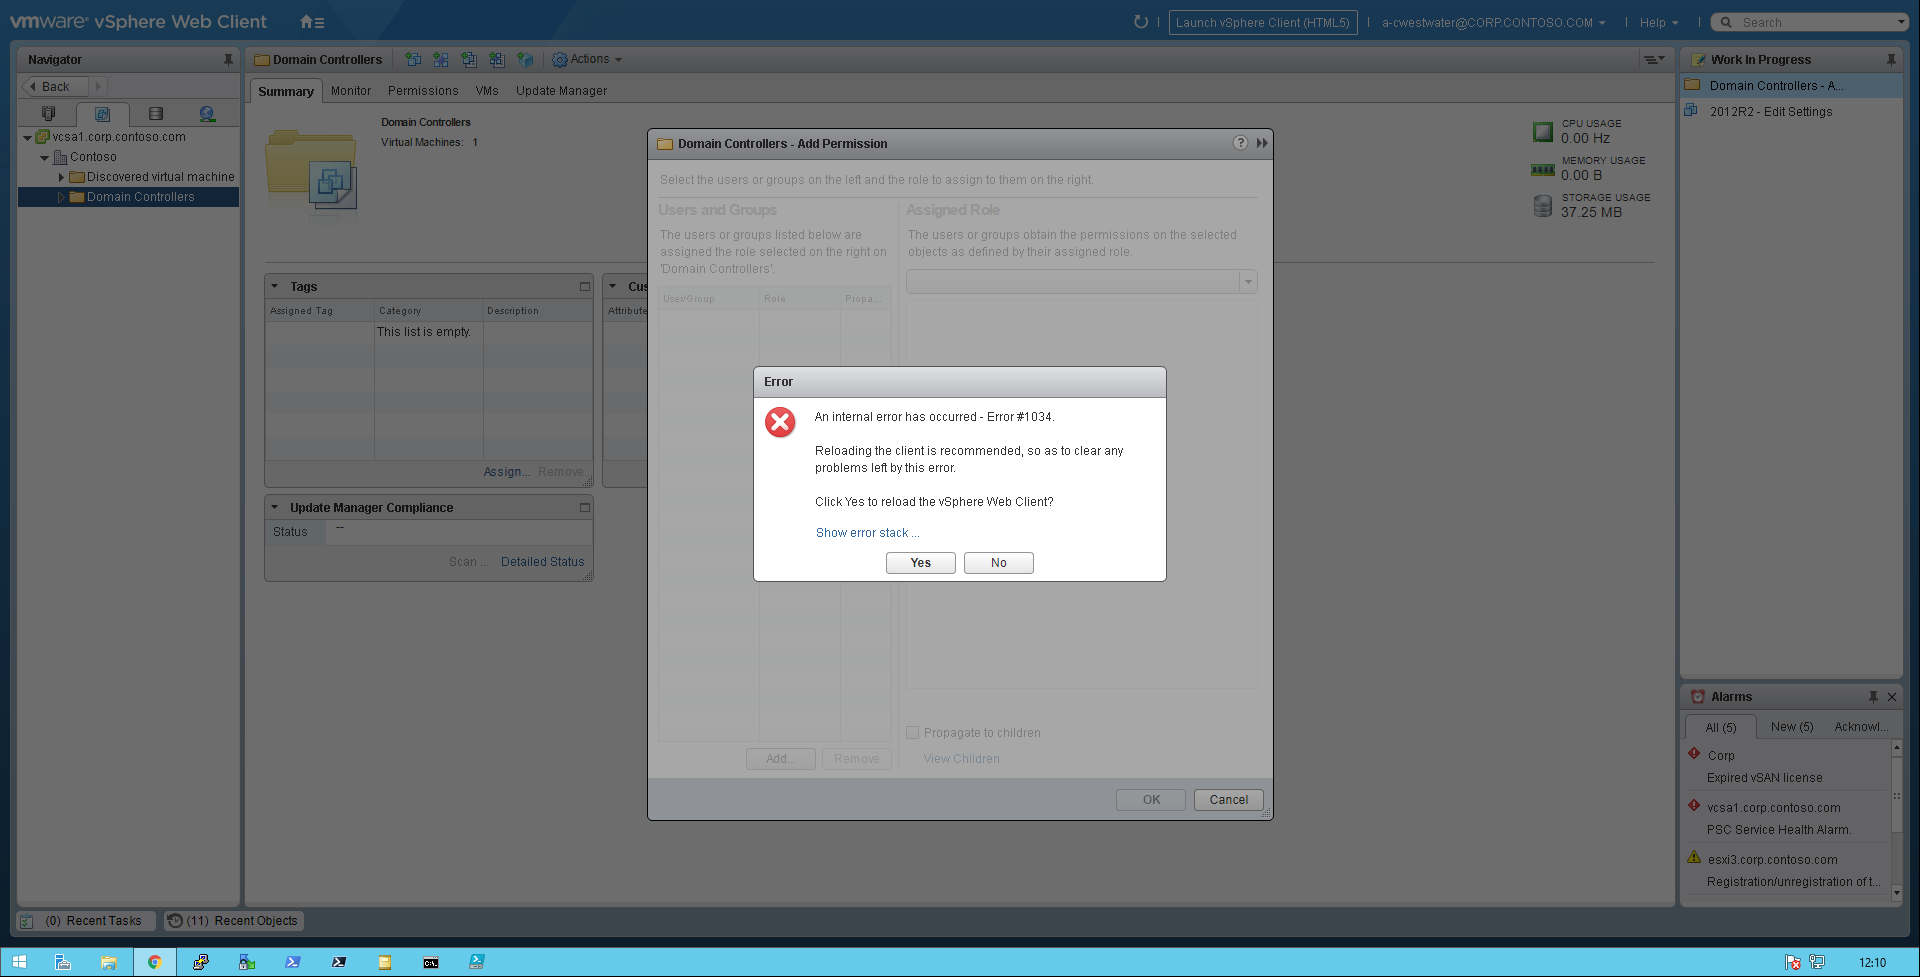The height and width of the screenshot is (977, 1920).
Task: Click the Add... button under Users and Groups
Action: [781, 759]
